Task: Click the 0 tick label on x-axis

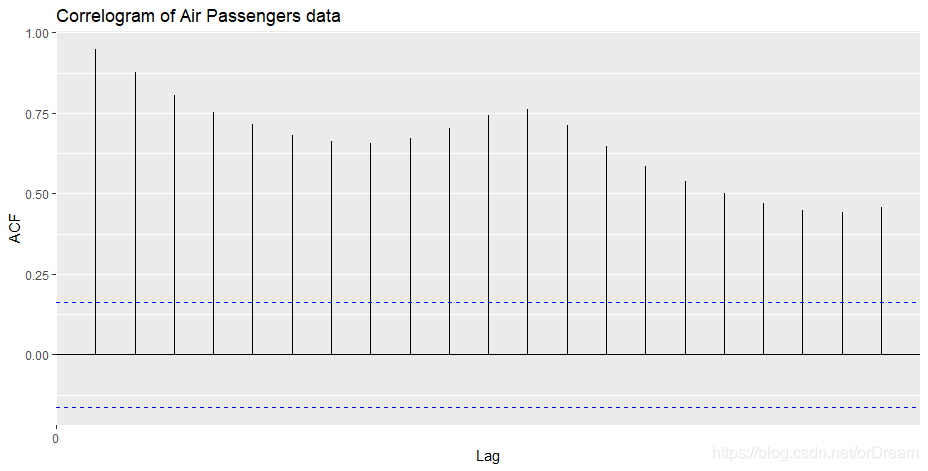Action: (56, 439)
